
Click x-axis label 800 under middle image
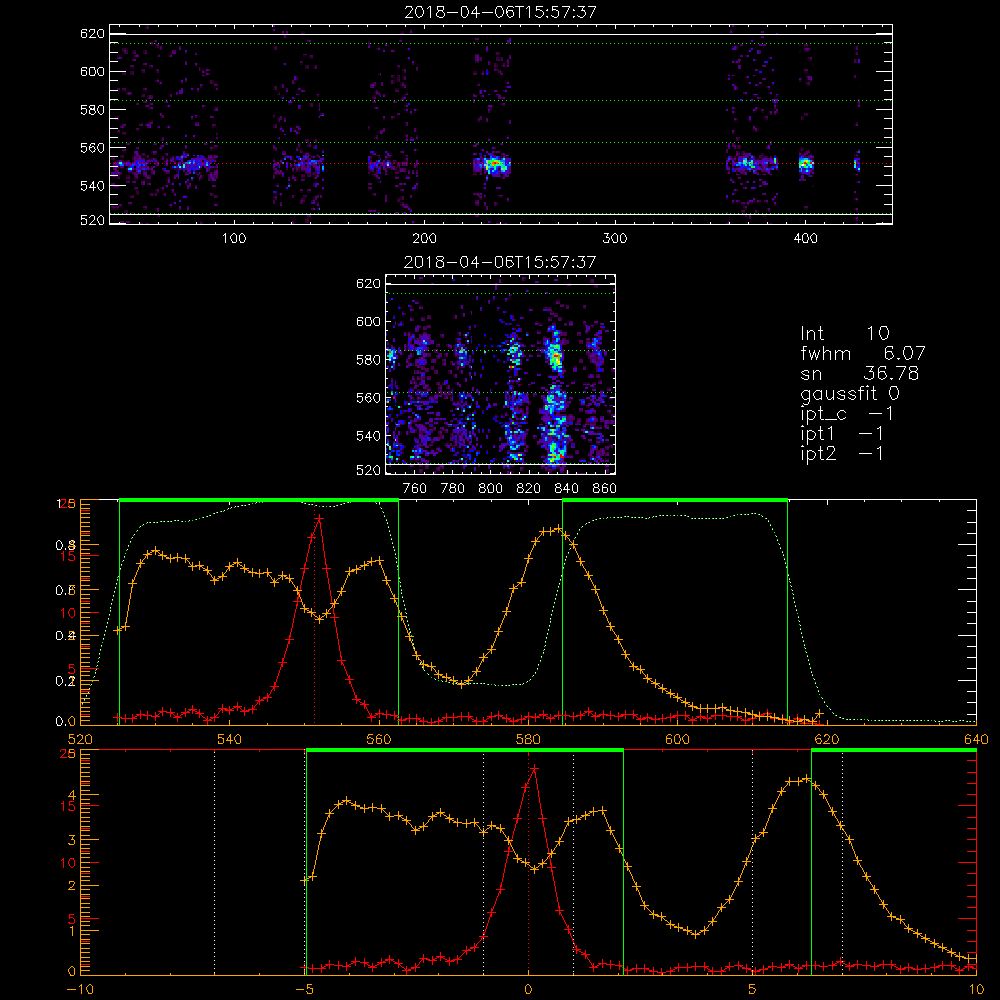[491, 489]
